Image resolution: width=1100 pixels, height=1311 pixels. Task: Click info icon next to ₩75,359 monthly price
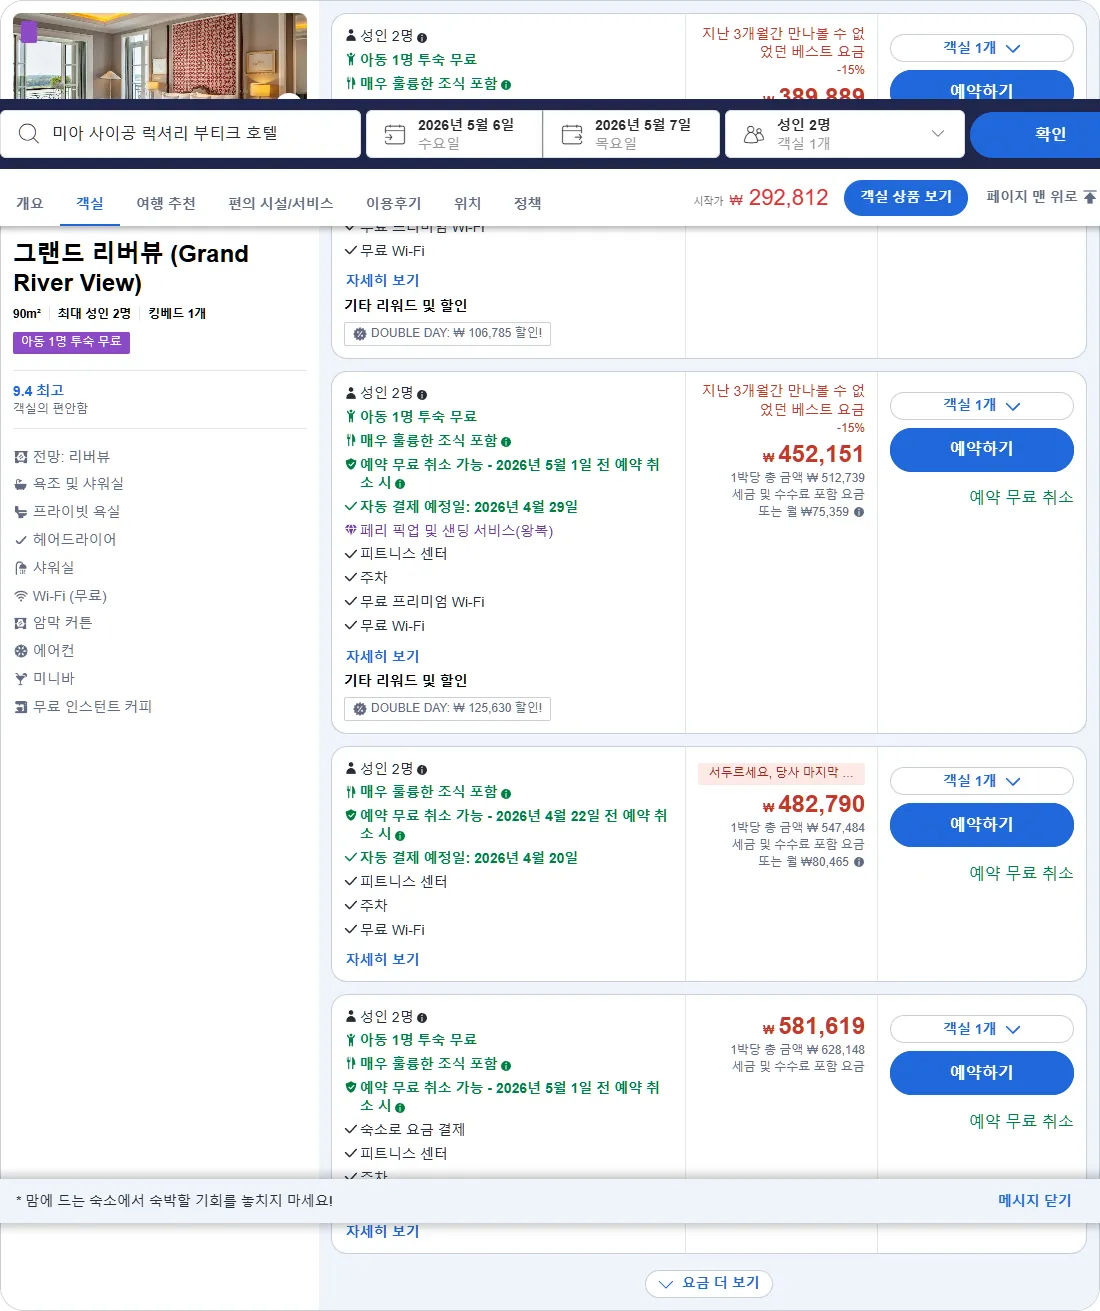pyautogui.click(x=859, y=512)
